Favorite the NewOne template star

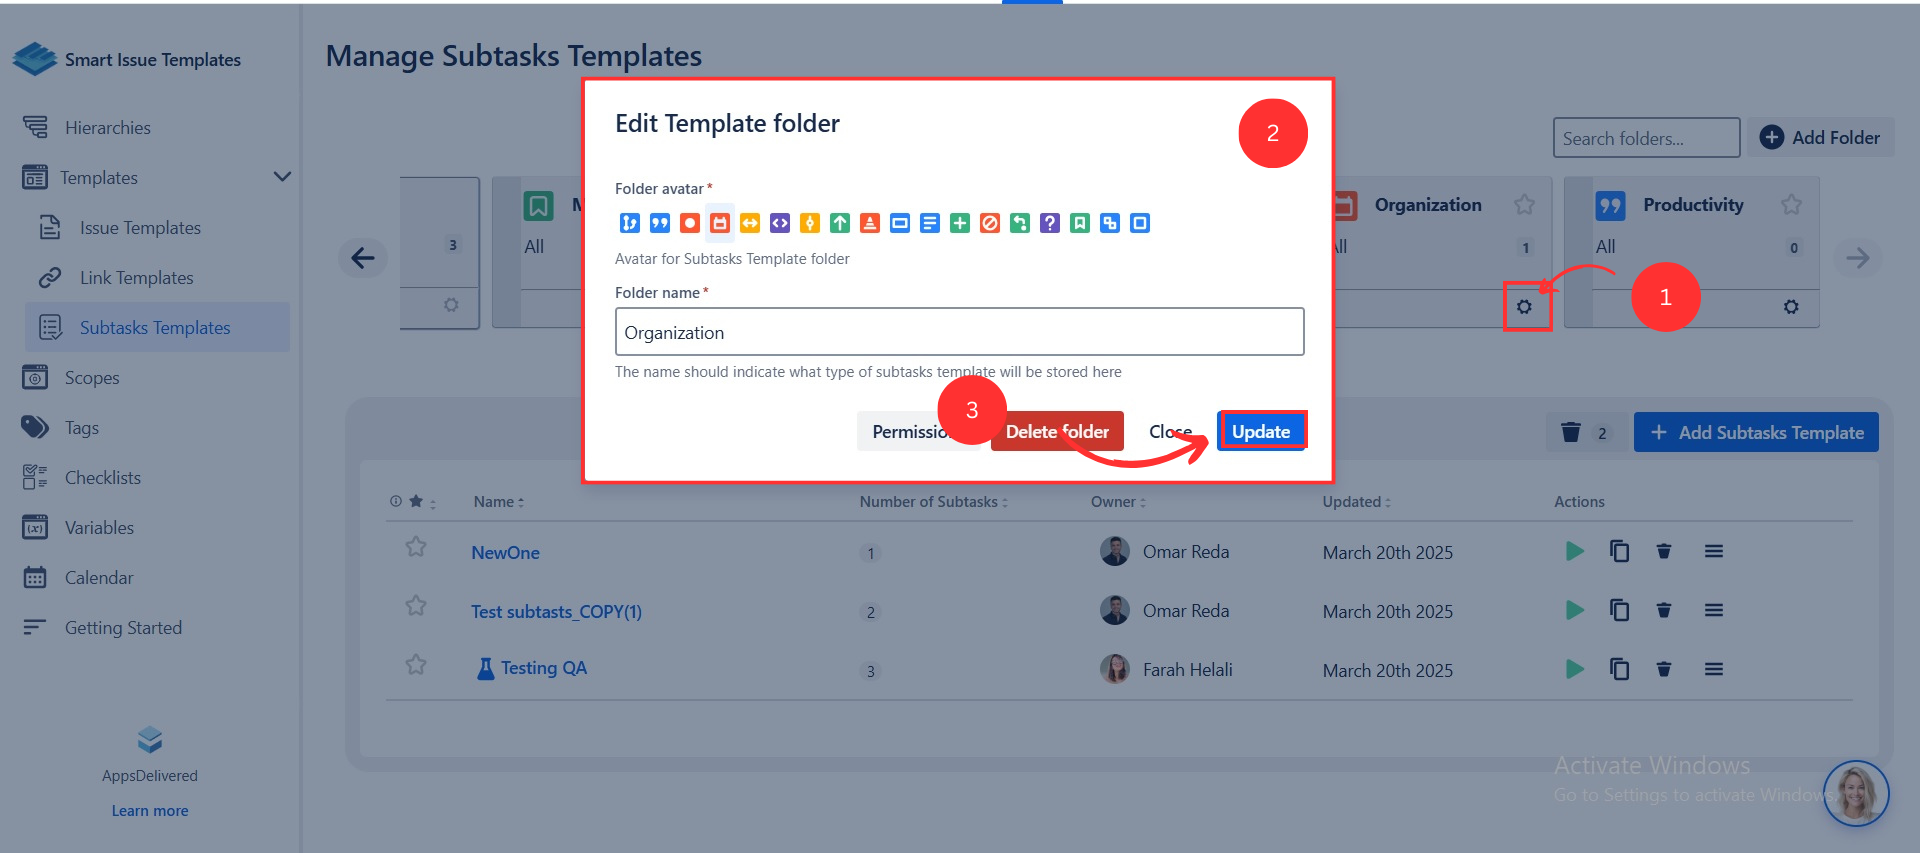(416, 547)
